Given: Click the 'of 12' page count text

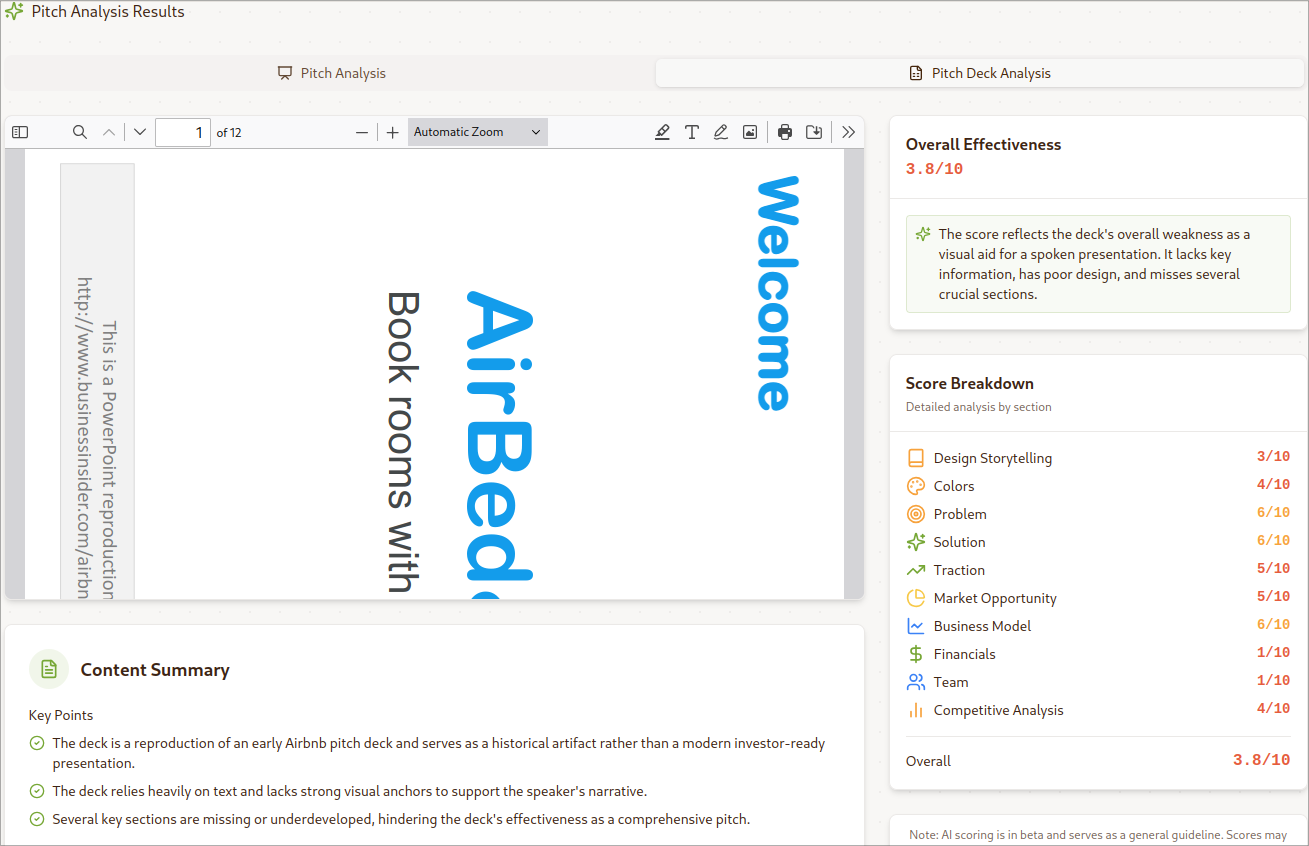Looking at the screenshot, I should [x=229, y=132].
